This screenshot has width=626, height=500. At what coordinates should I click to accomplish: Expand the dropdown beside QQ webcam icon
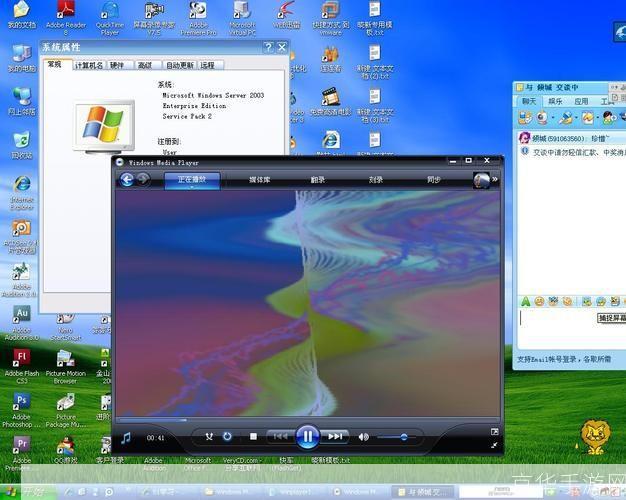[x=553, y=118]
